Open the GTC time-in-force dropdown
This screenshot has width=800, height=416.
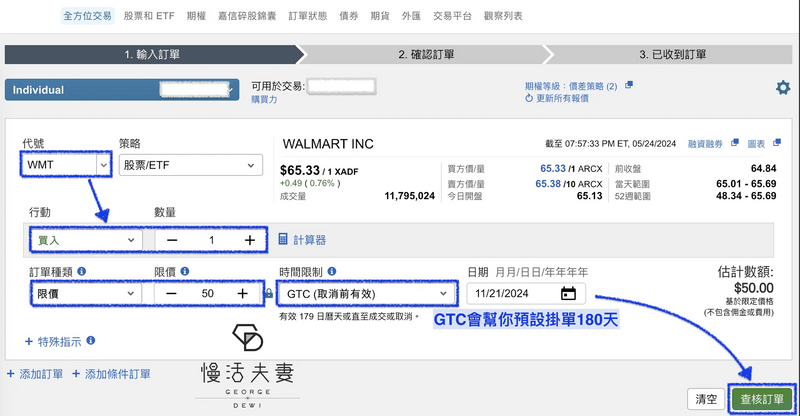367,293
